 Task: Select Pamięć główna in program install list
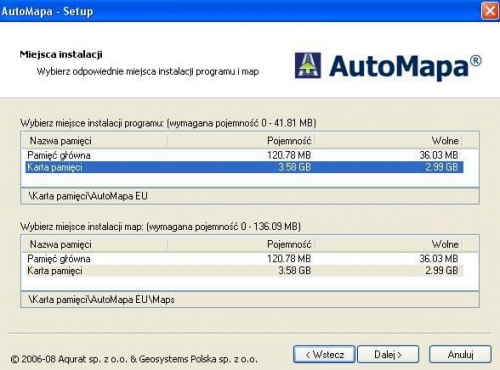[x=244, y=155]
